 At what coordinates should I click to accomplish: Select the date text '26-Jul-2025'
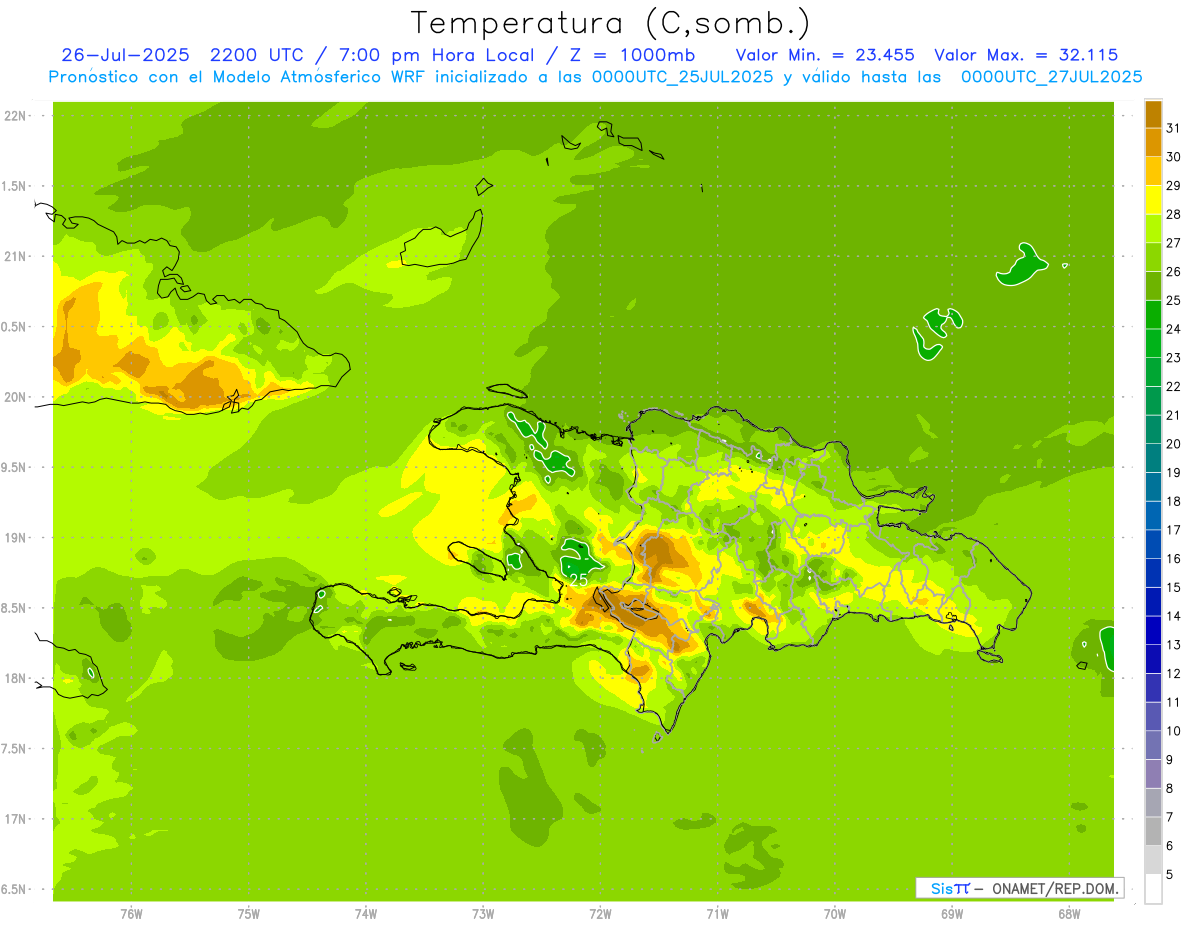125,55
